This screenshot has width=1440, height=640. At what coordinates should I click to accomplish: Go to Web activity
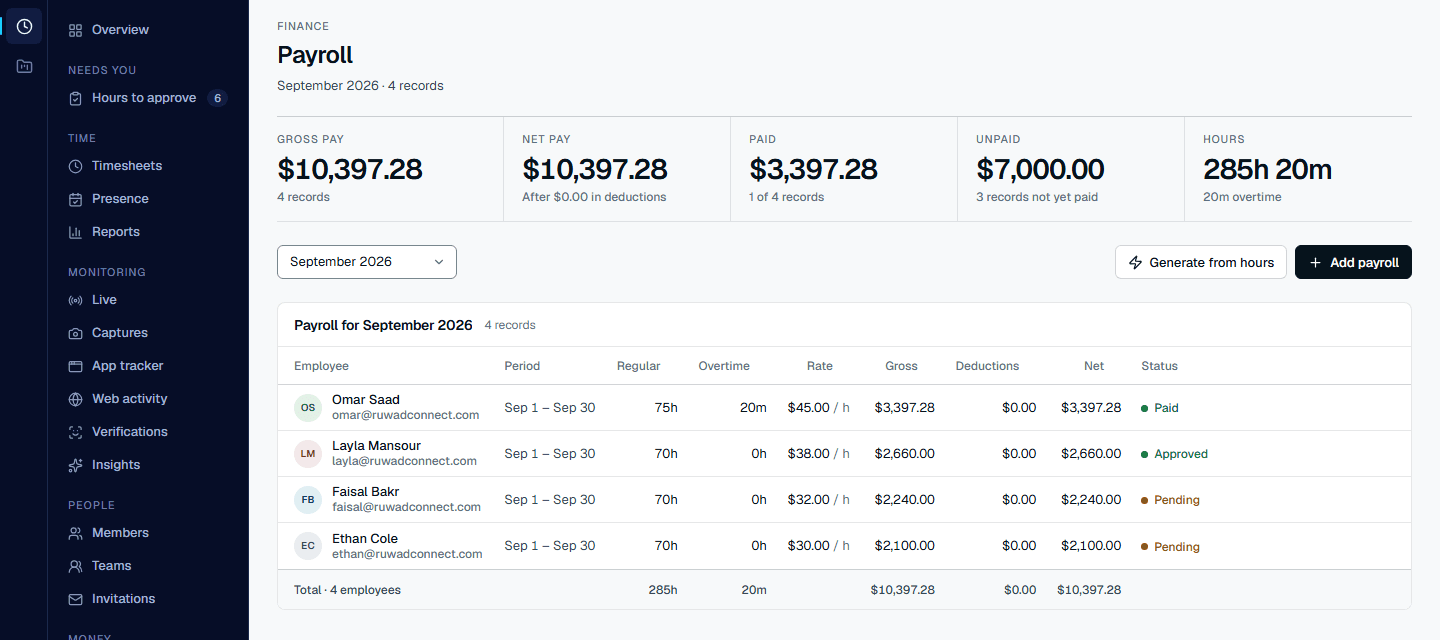pos(148,399)
